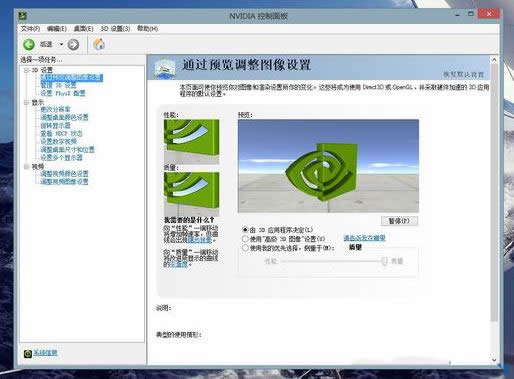
Task: Click the 系统信息 link
Action: pyautogui.click(x=45, y=353)
